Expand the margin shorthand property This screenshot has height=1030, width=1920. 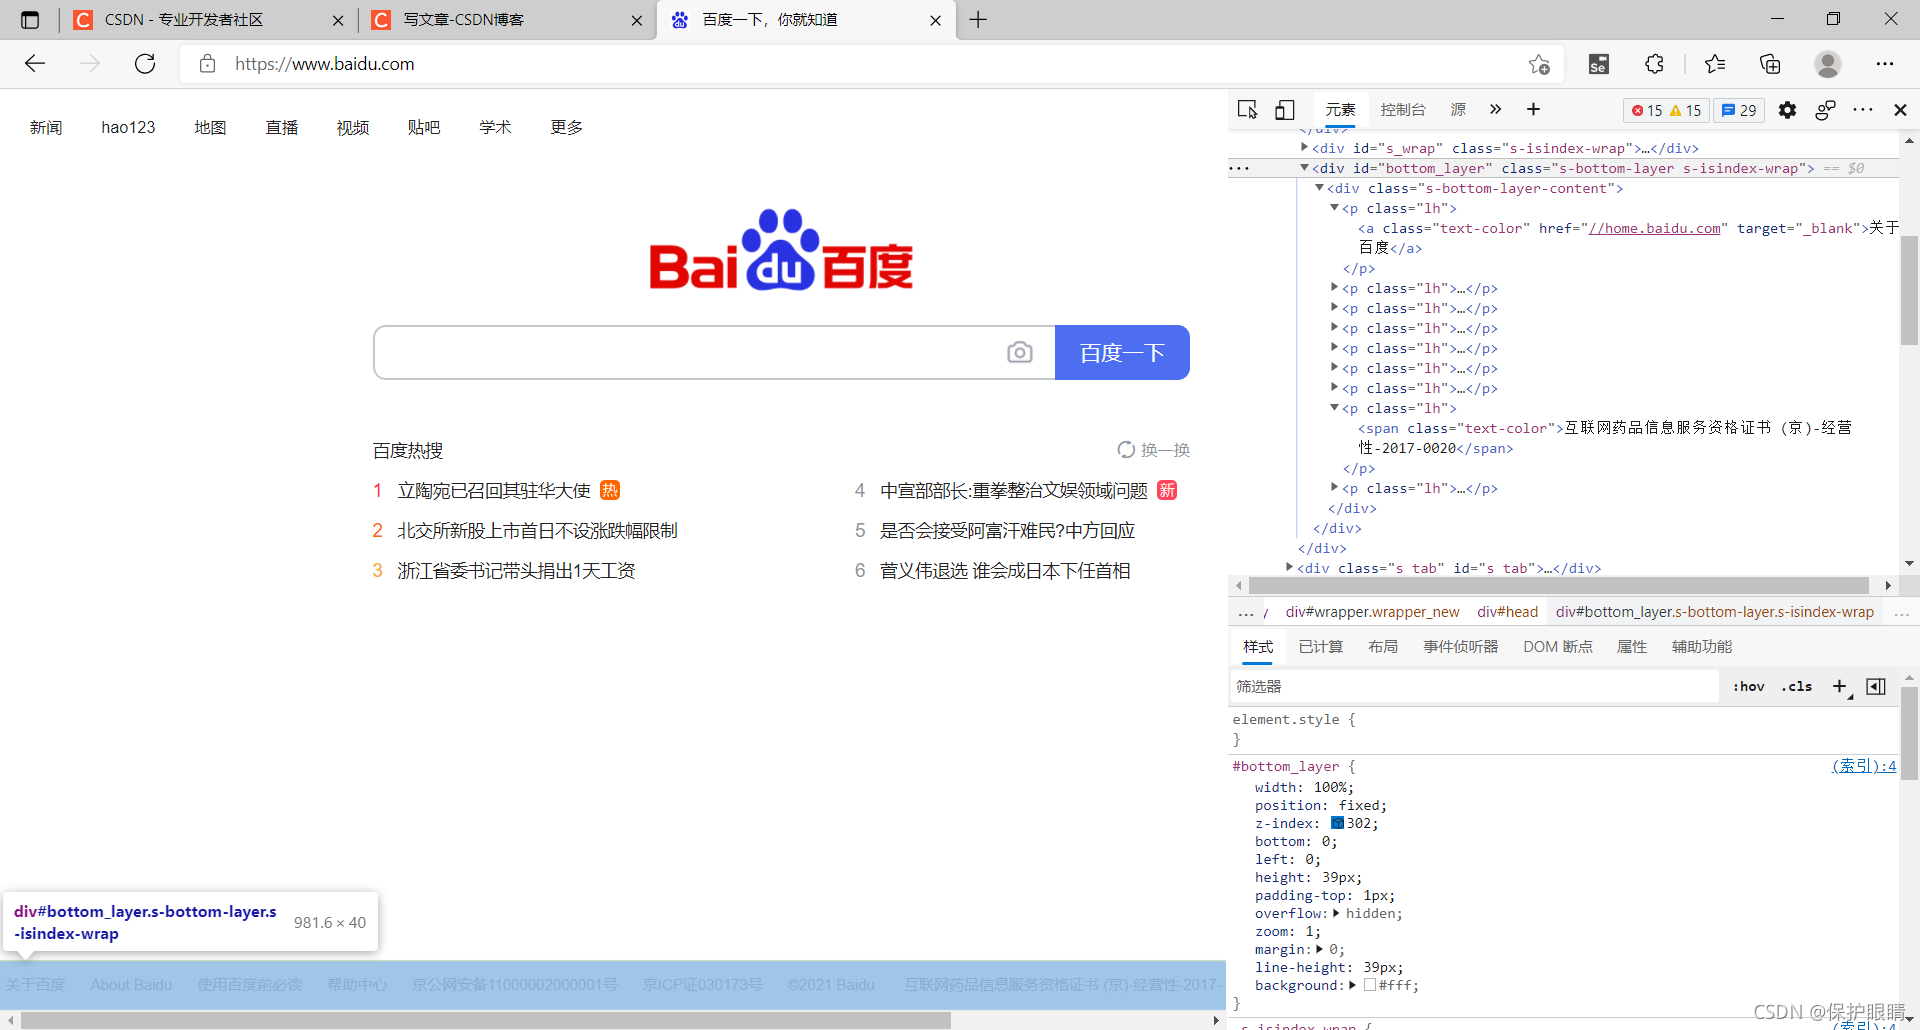click(1319, 949)
